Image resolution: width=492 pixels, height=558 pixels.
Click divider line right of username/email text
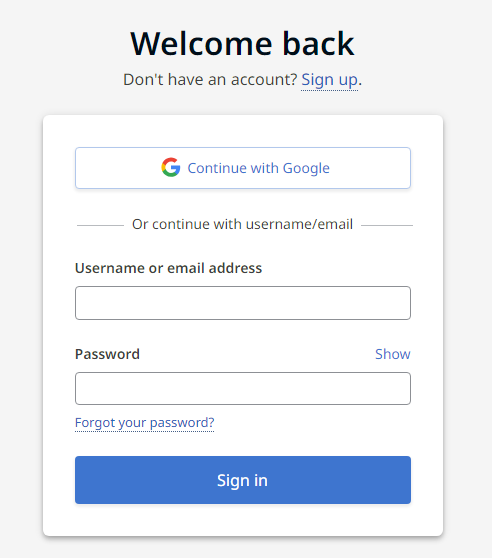(387, 225)
